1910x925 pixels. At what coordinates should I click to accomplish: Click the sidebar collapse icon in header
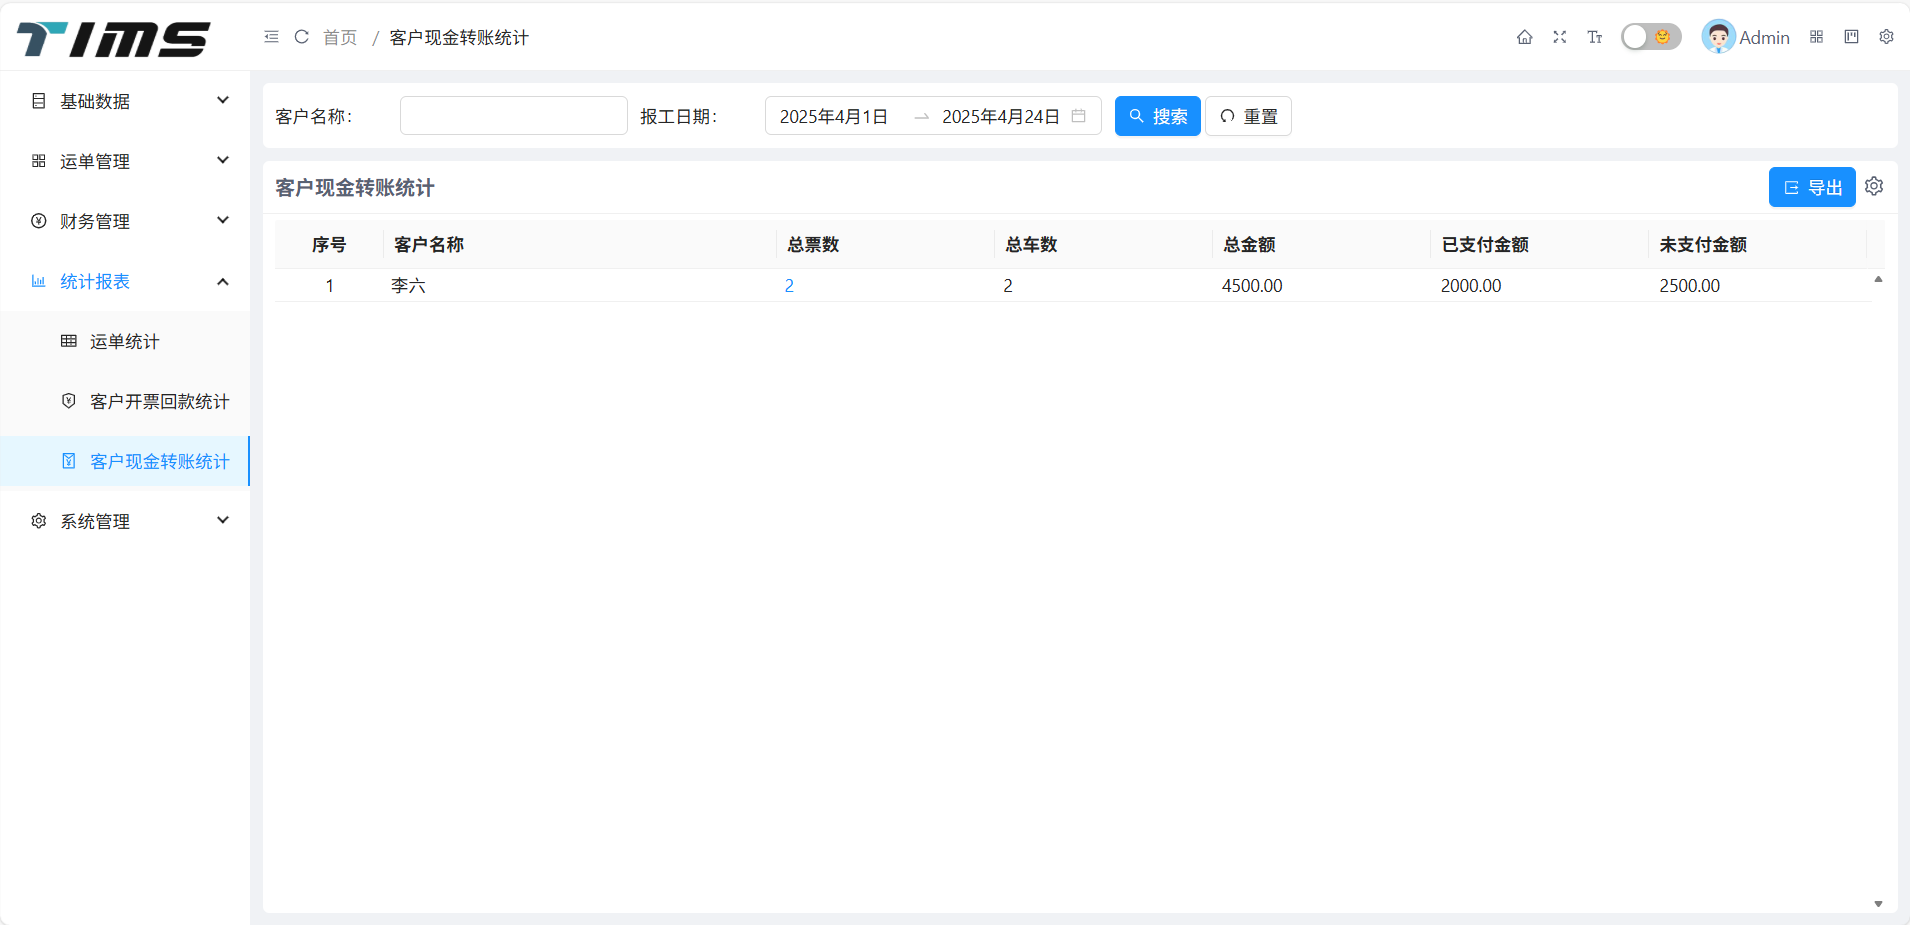tap(271, 37)
